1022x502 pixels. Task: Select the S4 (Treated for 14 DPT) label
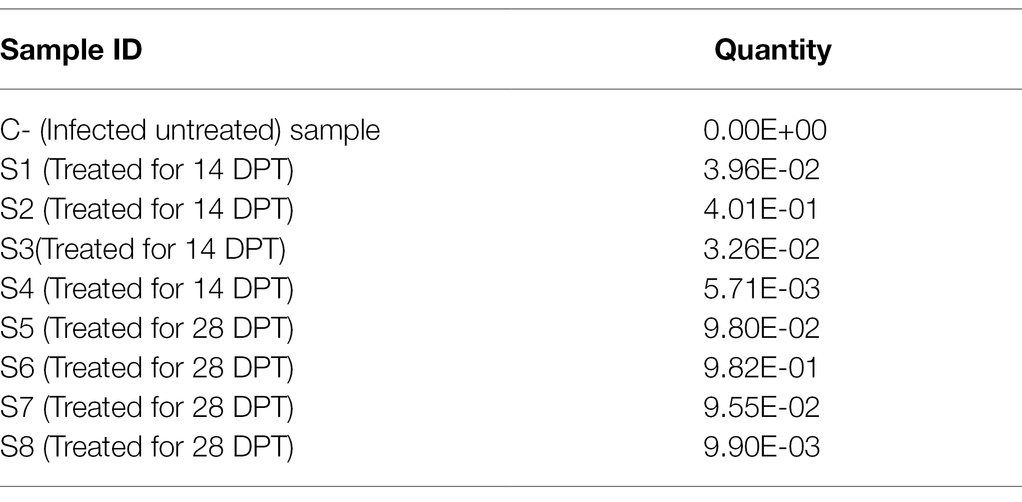pos(147,289)
